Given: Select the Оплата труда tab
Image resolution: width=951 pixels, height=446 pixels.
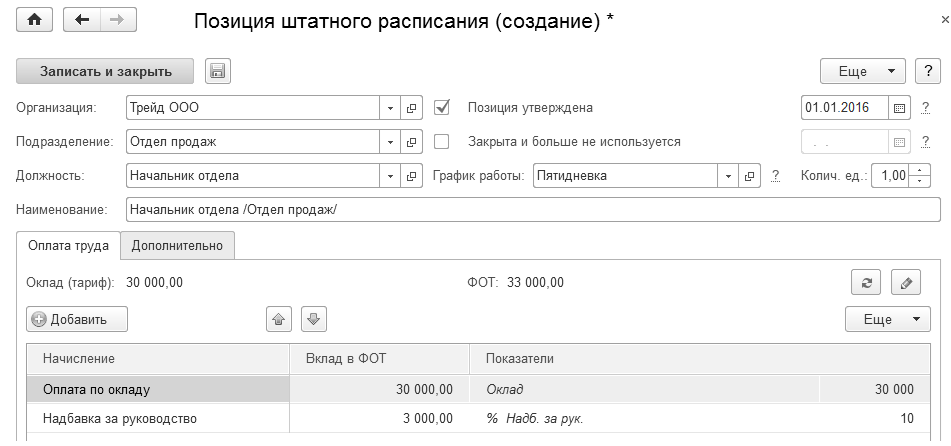Looking at the screenshot, I should coord(68,245).
